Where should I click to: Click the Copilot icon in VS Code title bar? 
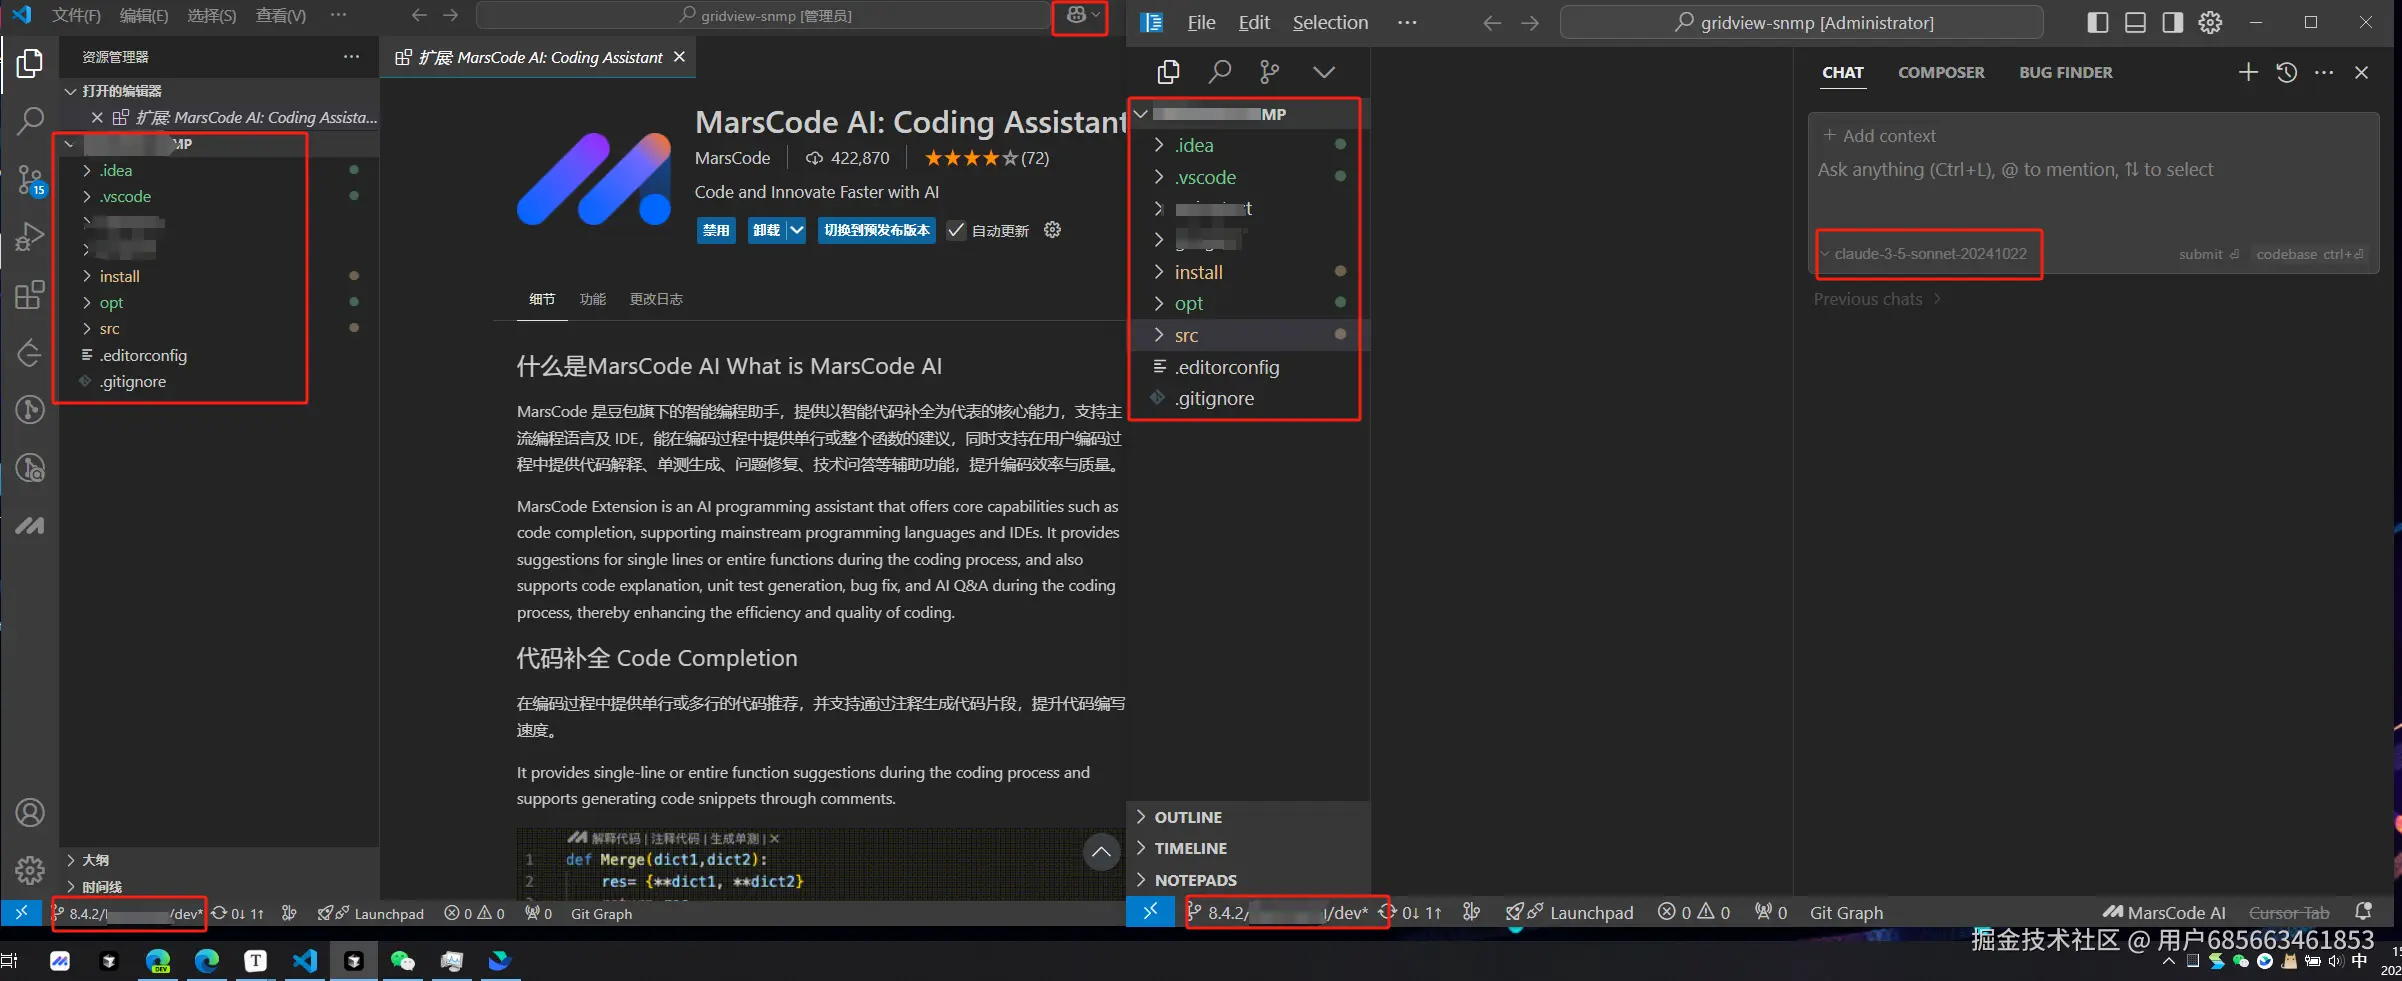pyautogui.click(x=1077, y=15)
